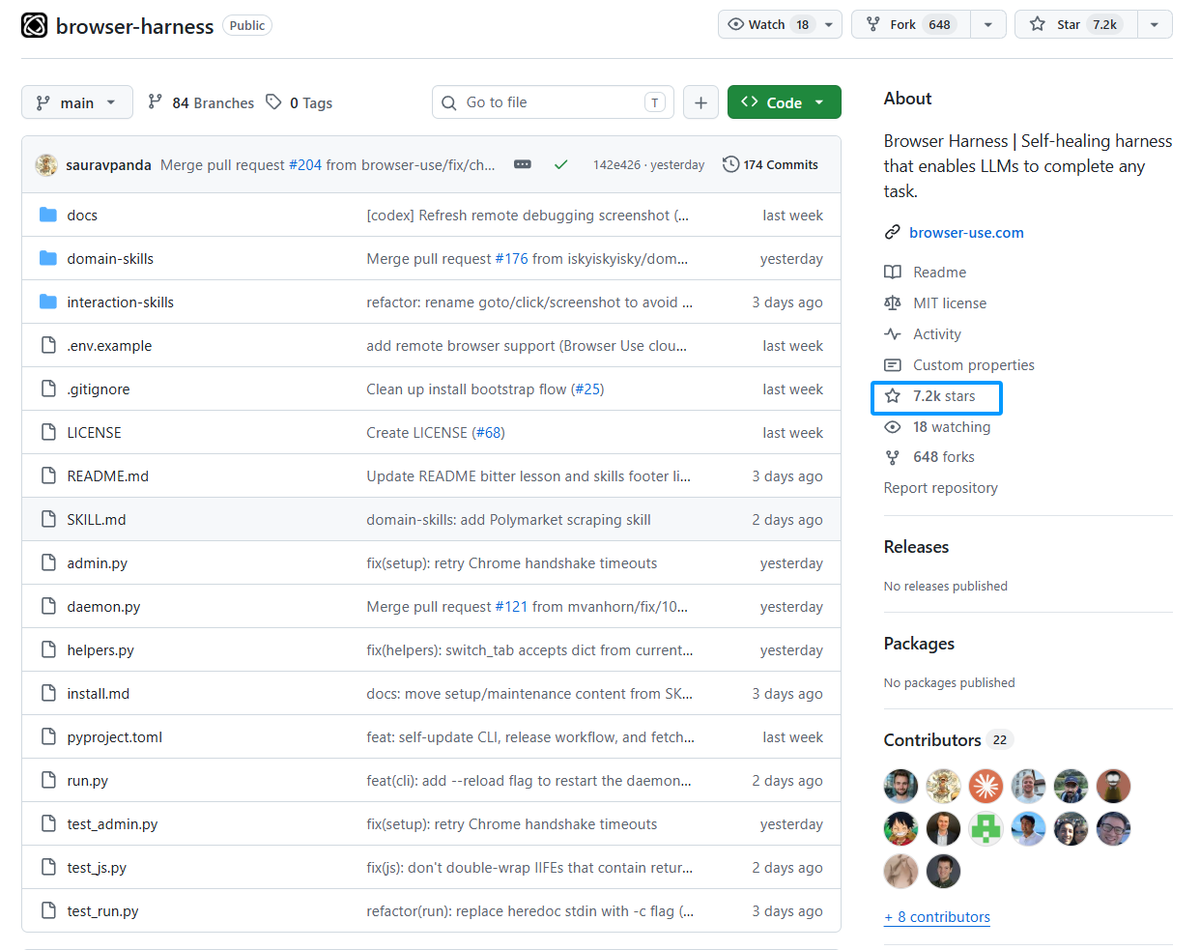Open the browser-use.com website link
This screenshot has width=1200, height=950.
[966, 233]
